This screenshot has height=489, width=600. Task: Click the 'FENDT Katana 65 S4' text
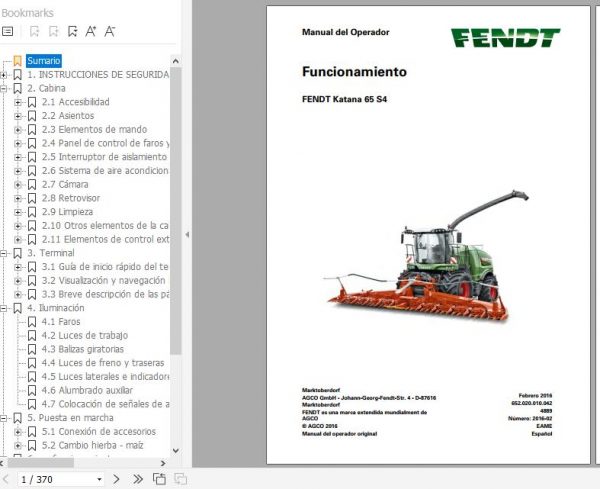[x=344, y=99]
